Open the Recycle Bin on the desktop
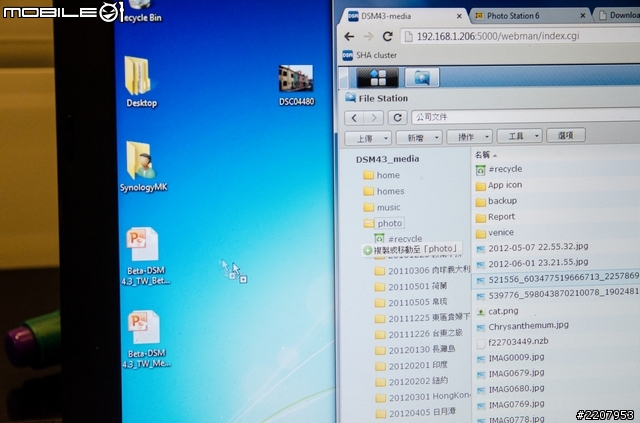This screenshot has width=640, height=423. click(141, 11)
